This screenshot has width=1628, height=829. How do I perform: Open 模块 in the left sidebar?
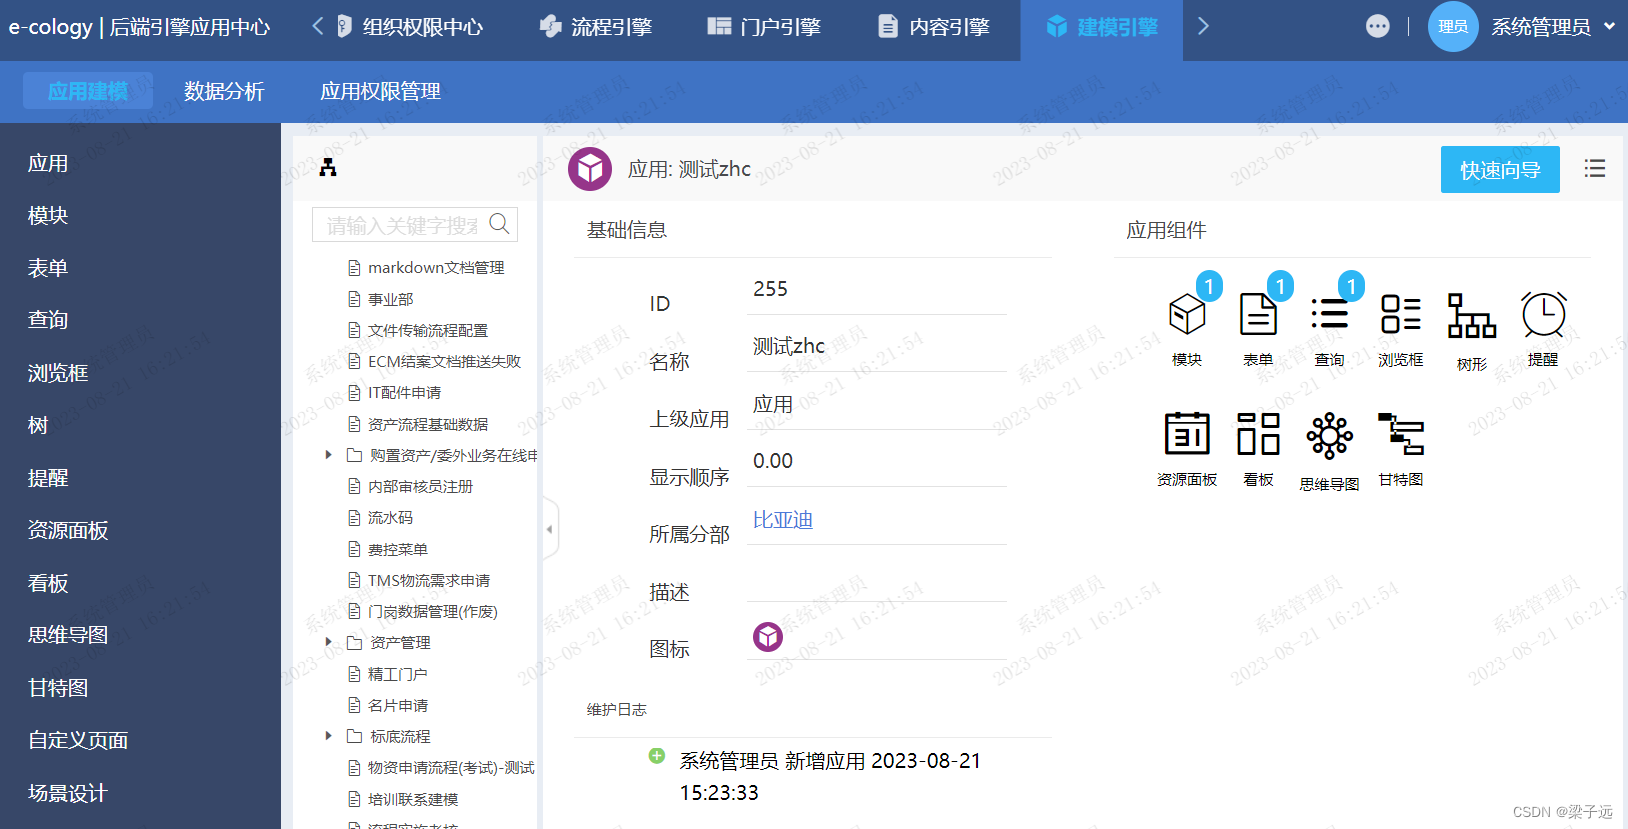48,215
